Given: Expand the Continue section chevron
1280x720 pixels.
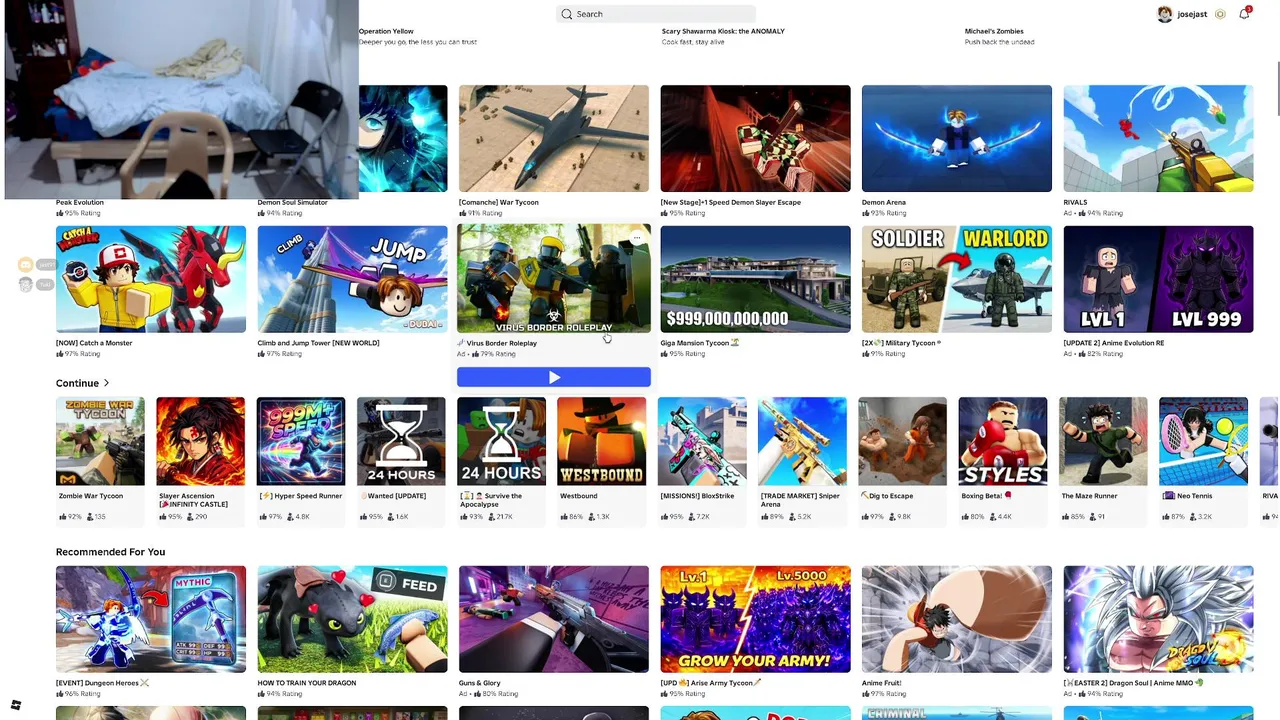Looking at the screenshot, I should [x=106, y=383].
